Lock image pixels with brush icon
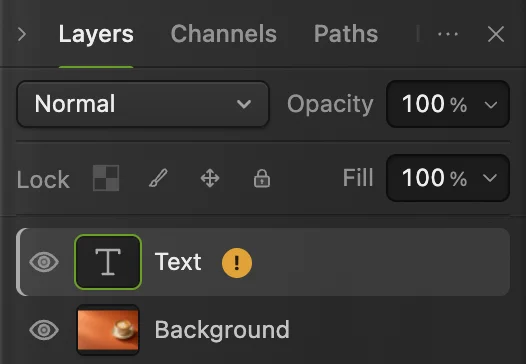Image resolution: width=526 pixels, height=364 pixels. pyautogui.click(x=158, y=178)
